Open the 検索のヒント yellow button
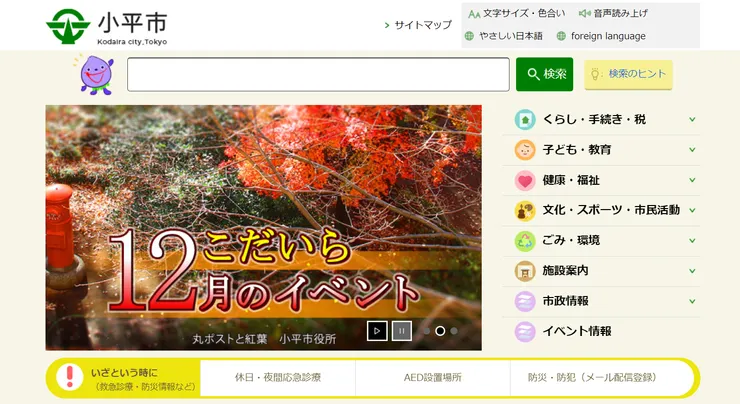This screenshot has width=740, height=404. point(628,74)
